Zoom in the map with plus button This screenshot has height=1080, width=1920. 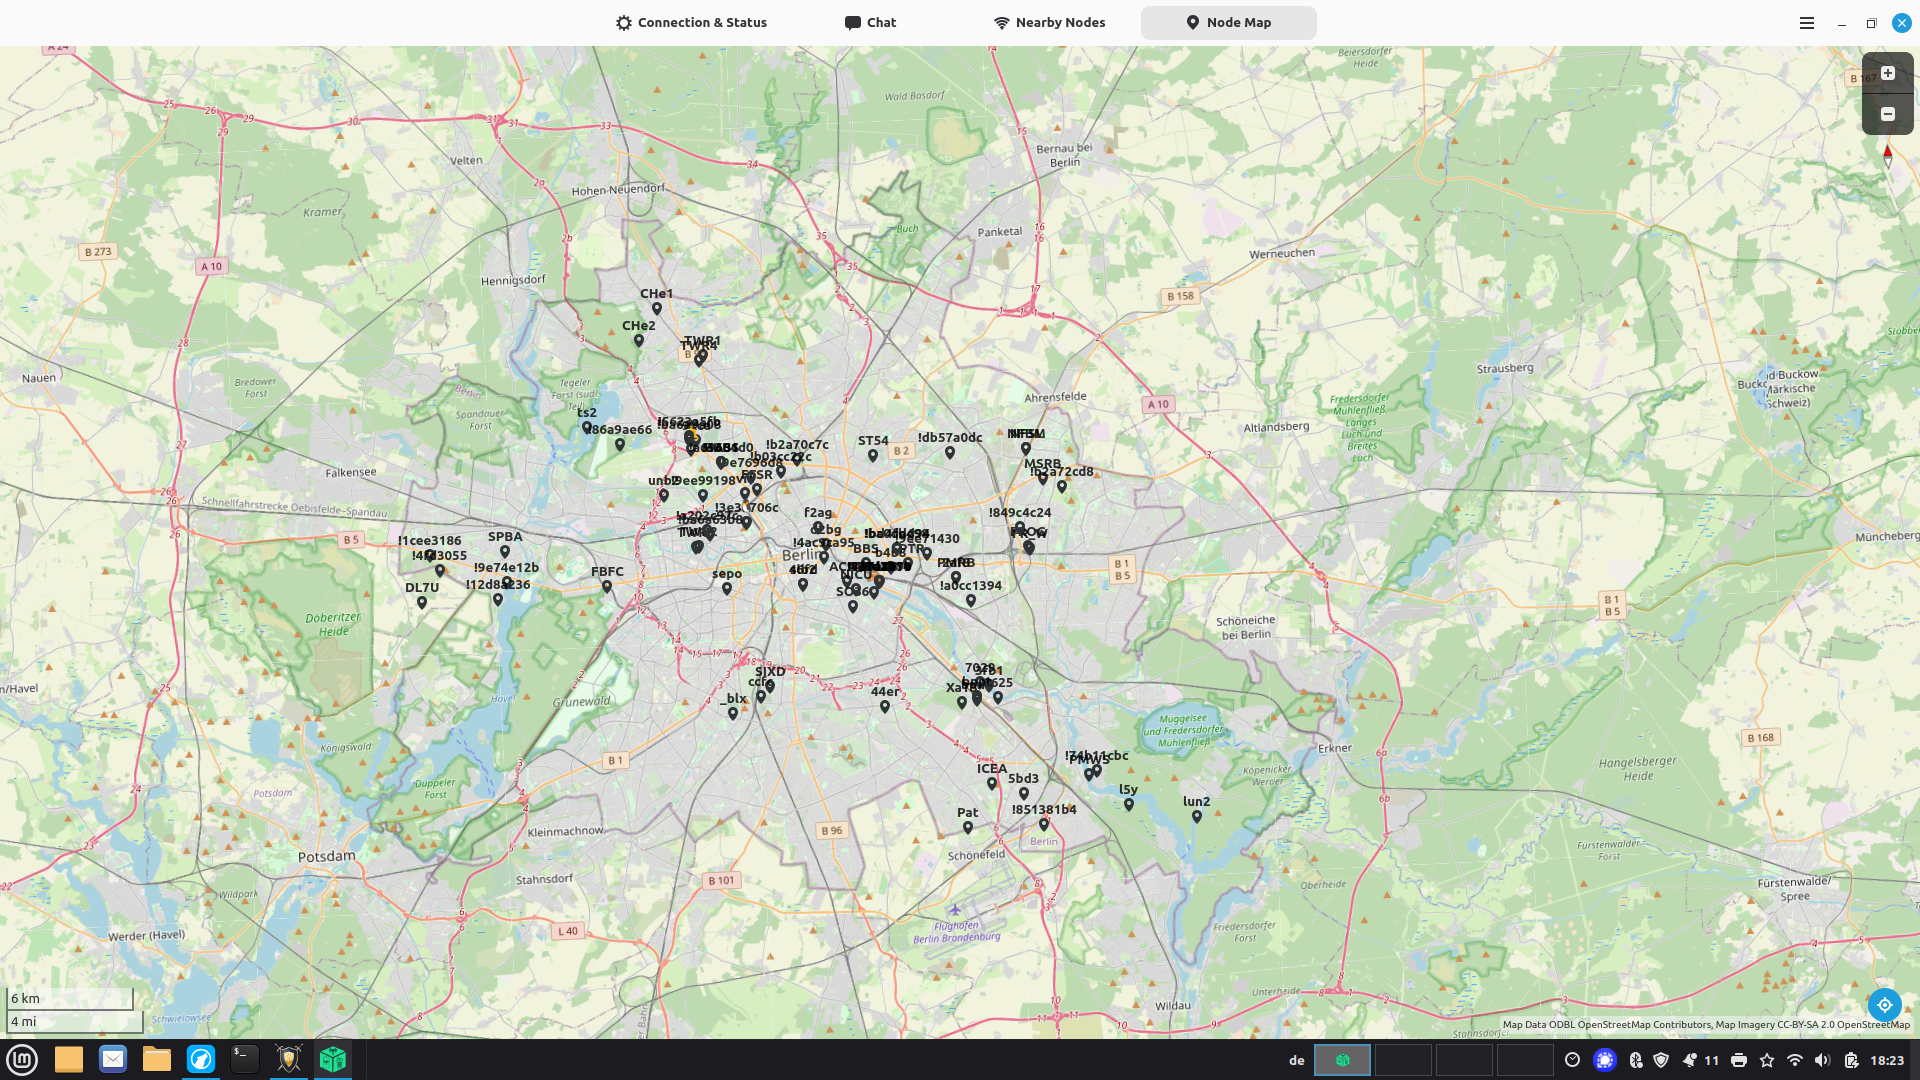(1887, 73)
